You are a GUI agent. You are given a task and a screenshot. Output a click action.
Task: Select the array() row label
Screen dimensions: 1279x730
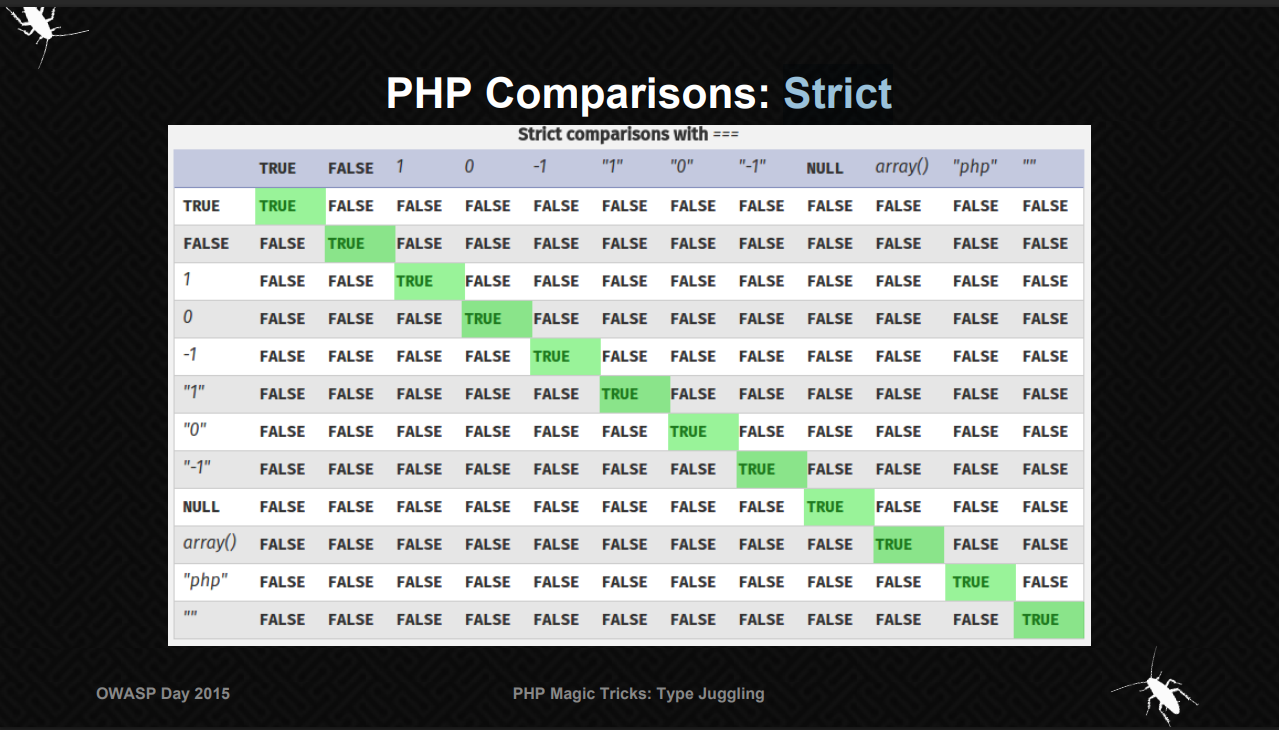point(210,543)
